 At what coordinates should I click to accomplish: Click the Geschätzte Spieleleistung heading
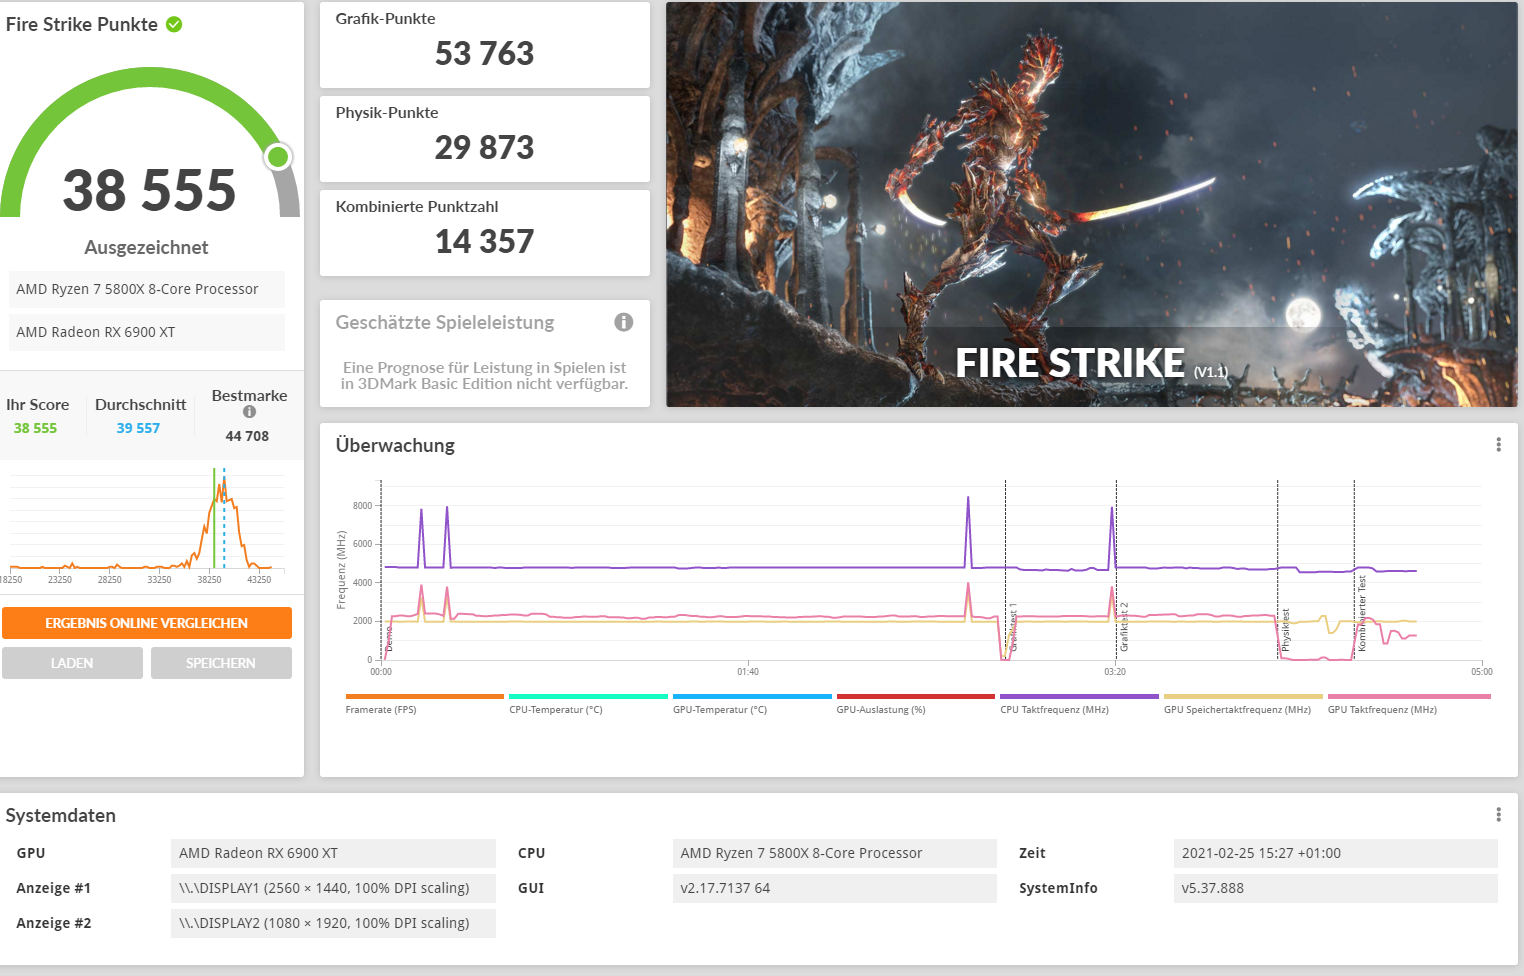click(x=445, y=322)
